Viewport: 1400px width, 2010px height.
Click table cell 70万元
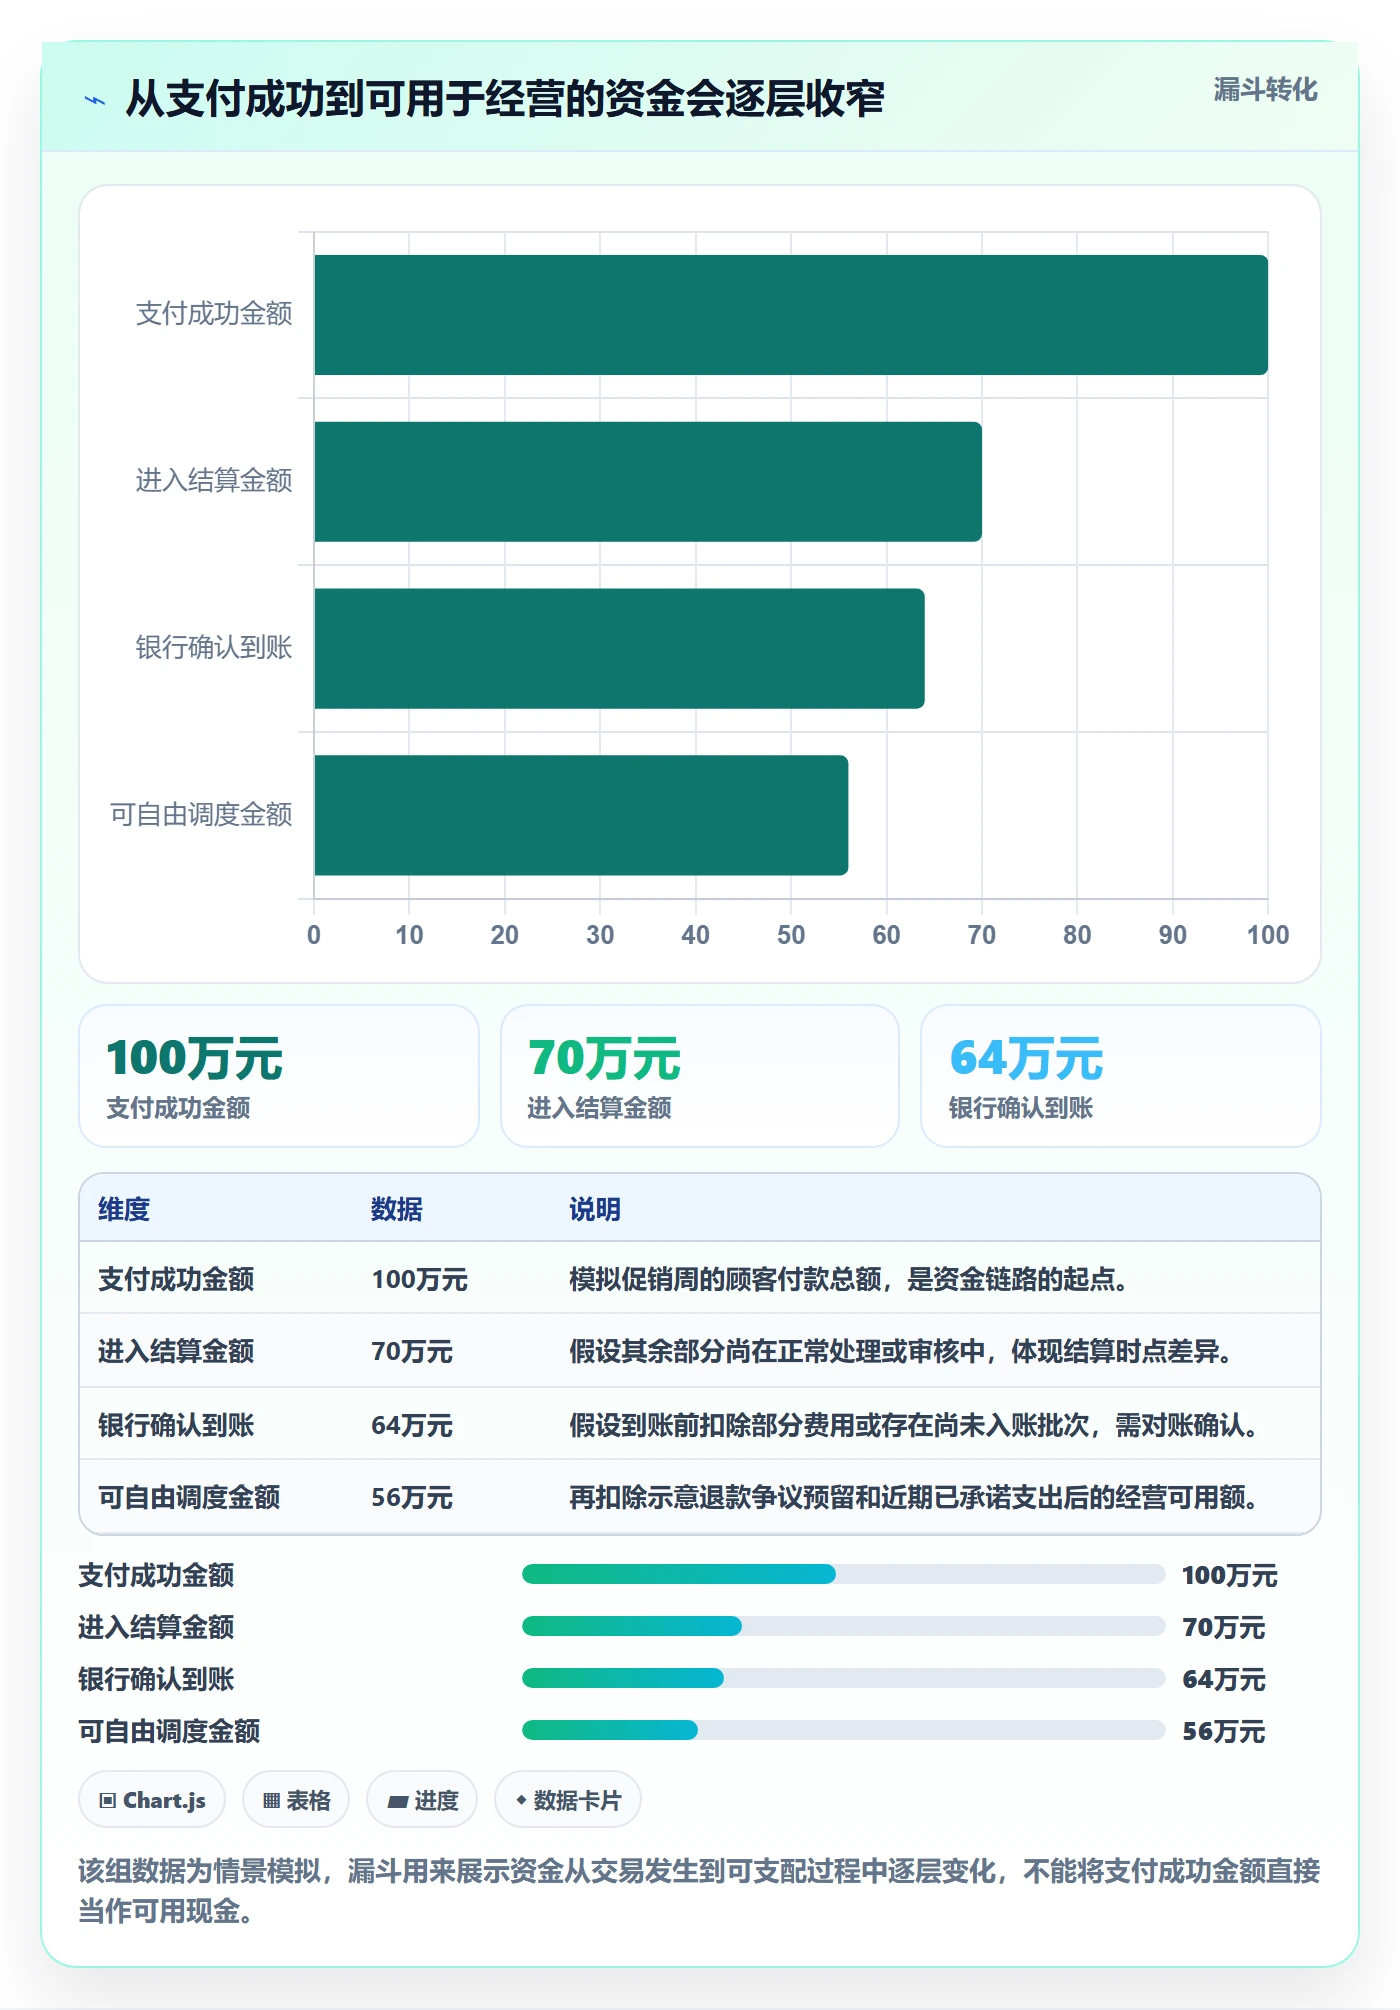click(412, 1351)
